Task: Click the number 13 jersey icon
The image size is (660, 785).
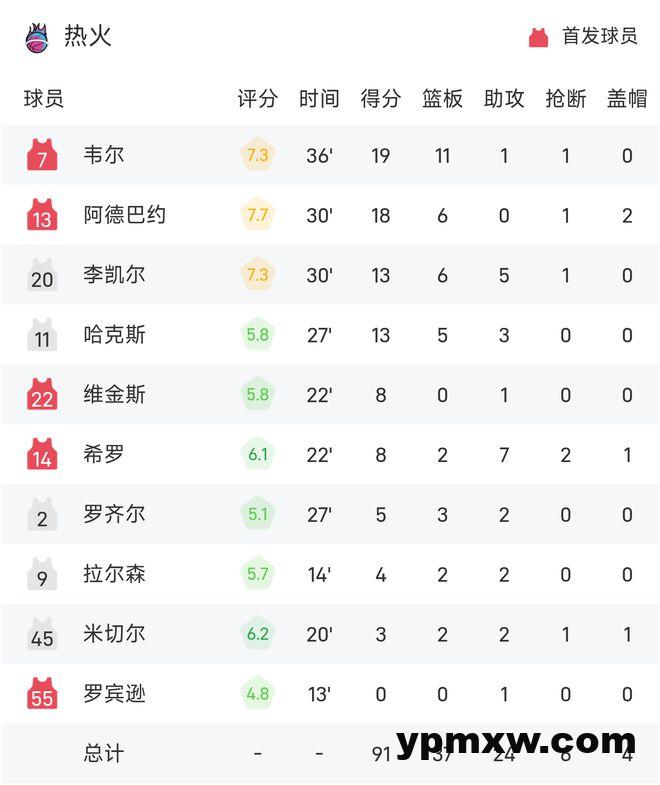Action: 42,215
